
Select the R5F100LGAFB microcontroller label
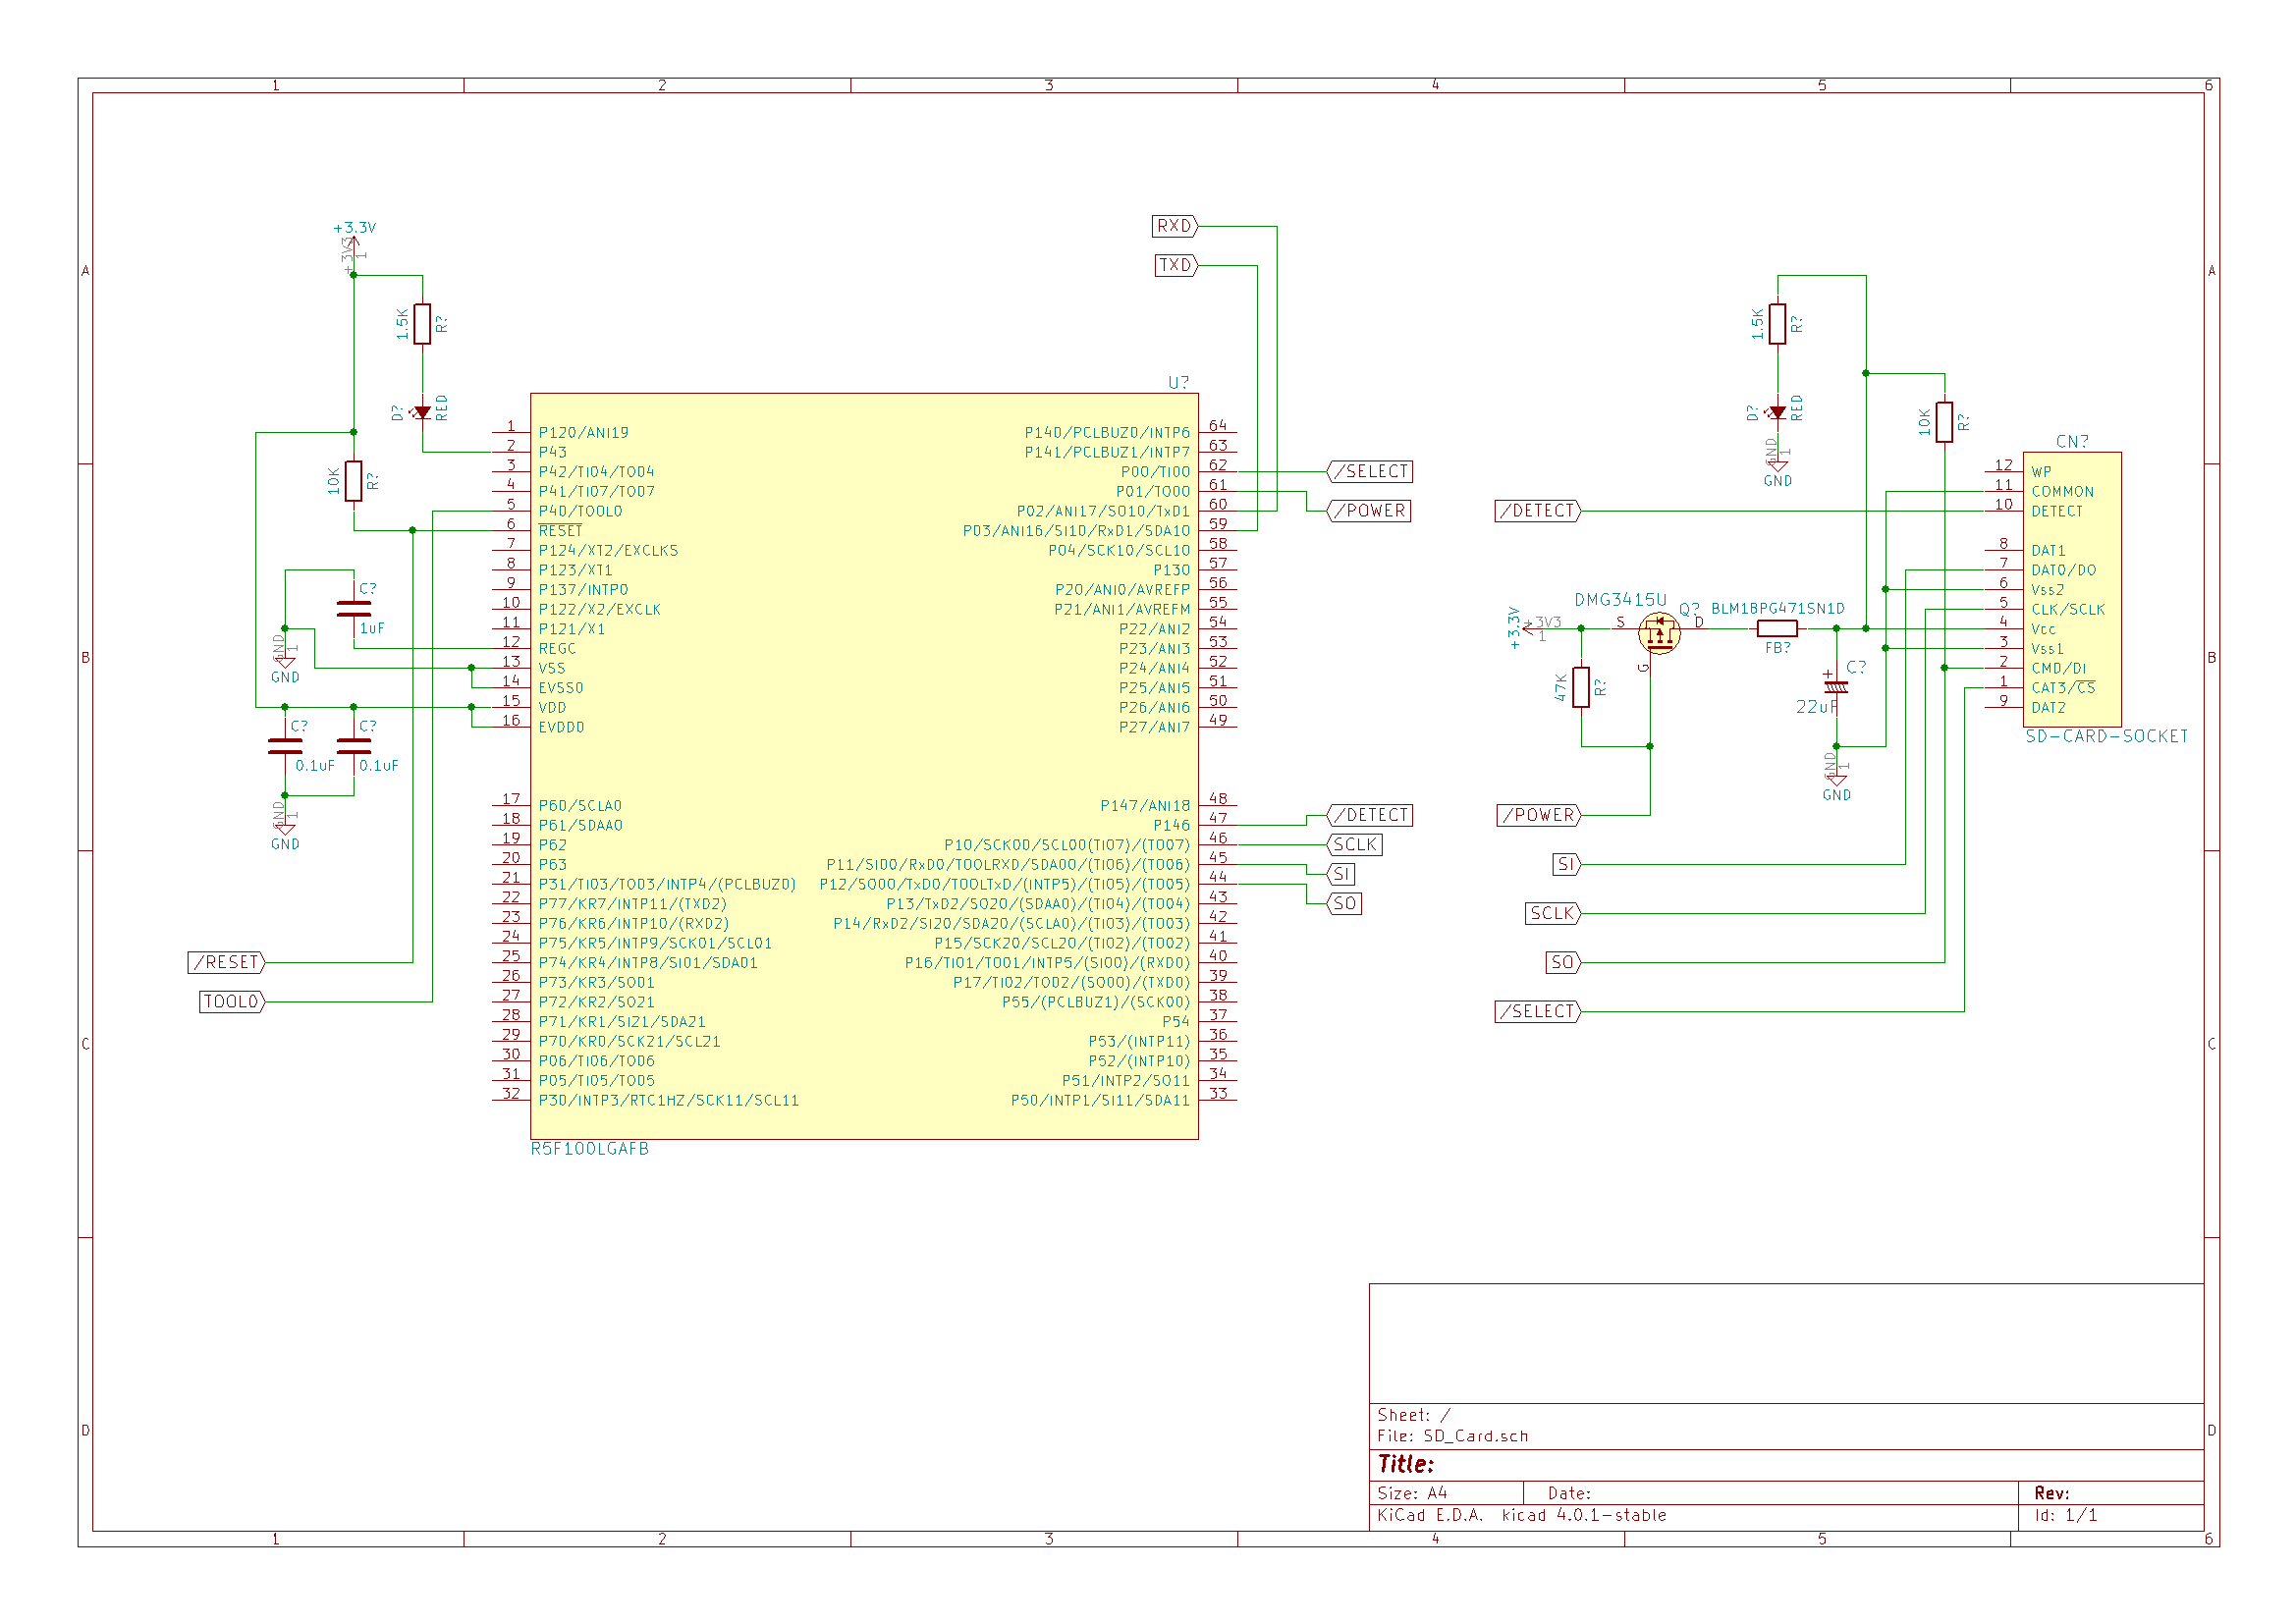point(590,1149)
